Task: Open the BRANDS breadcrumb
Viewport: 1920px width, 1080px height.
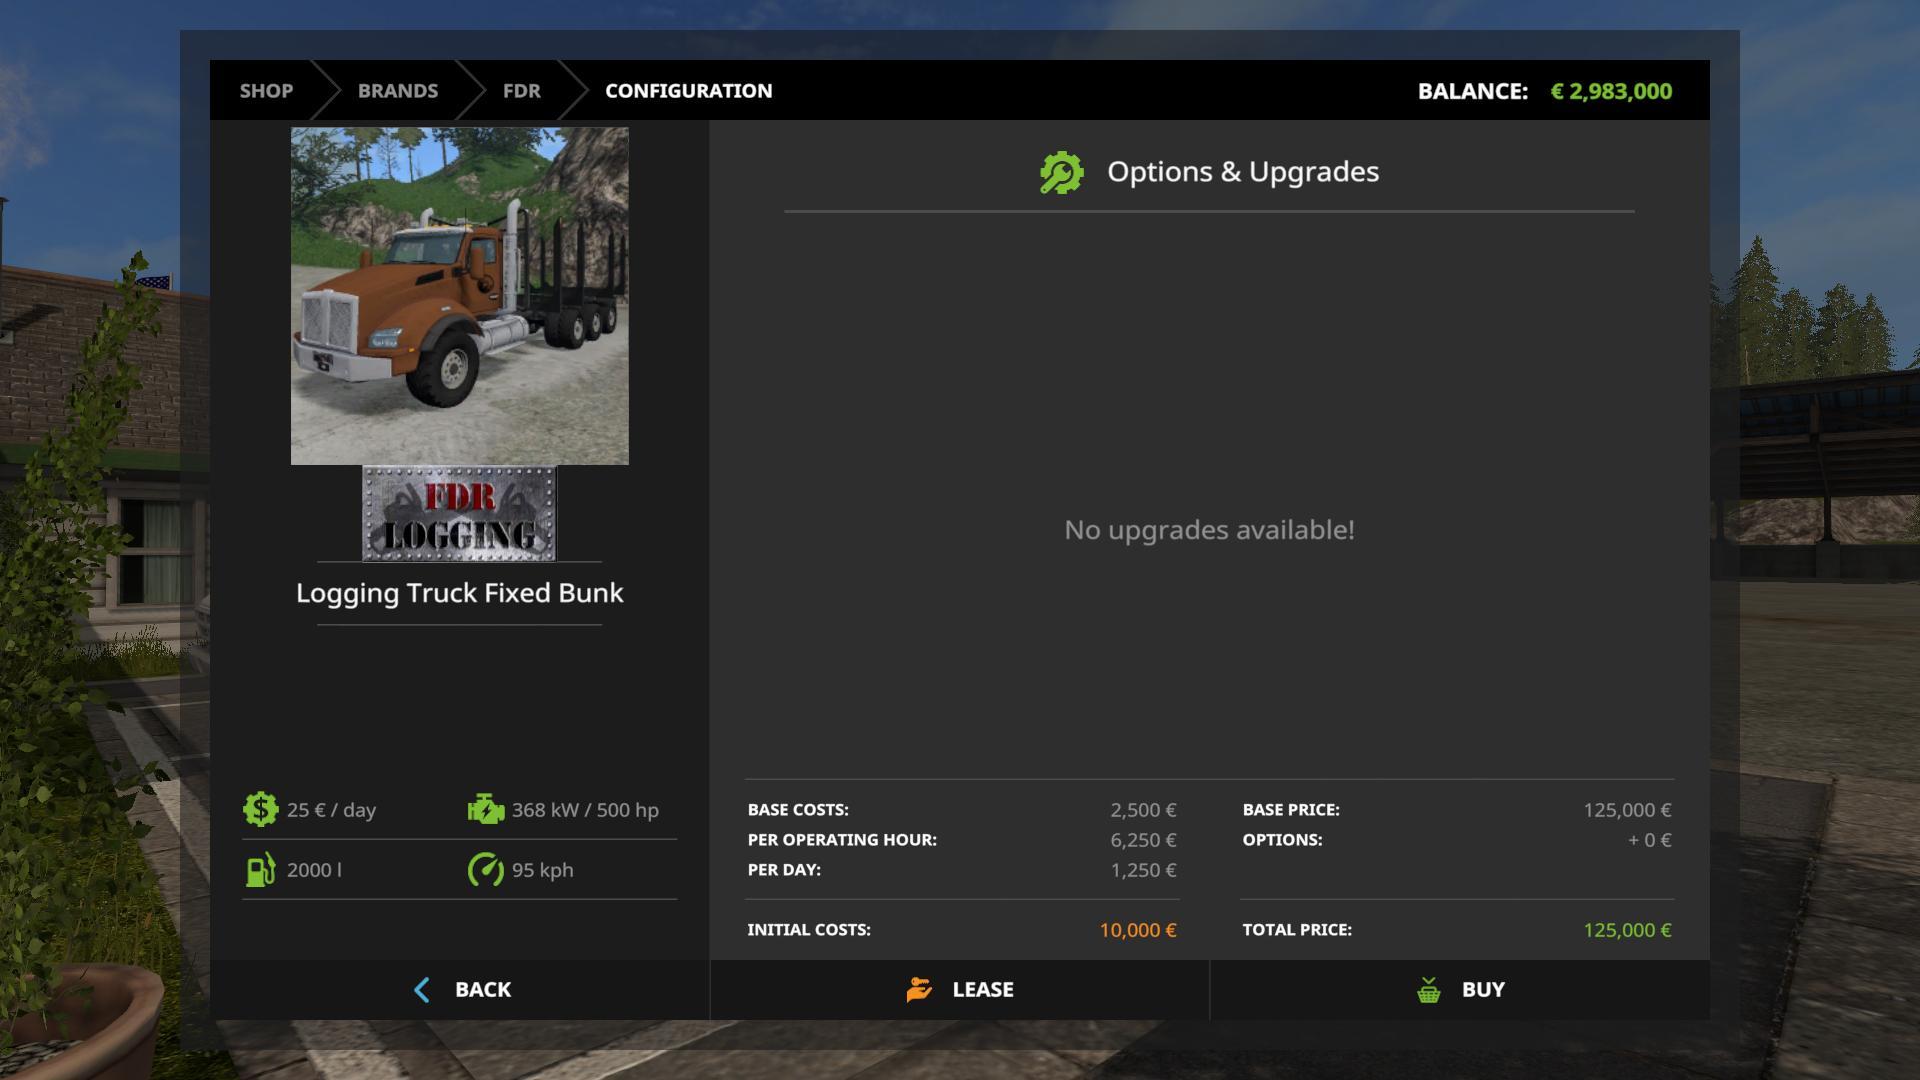Action: [x=398, y=91]
